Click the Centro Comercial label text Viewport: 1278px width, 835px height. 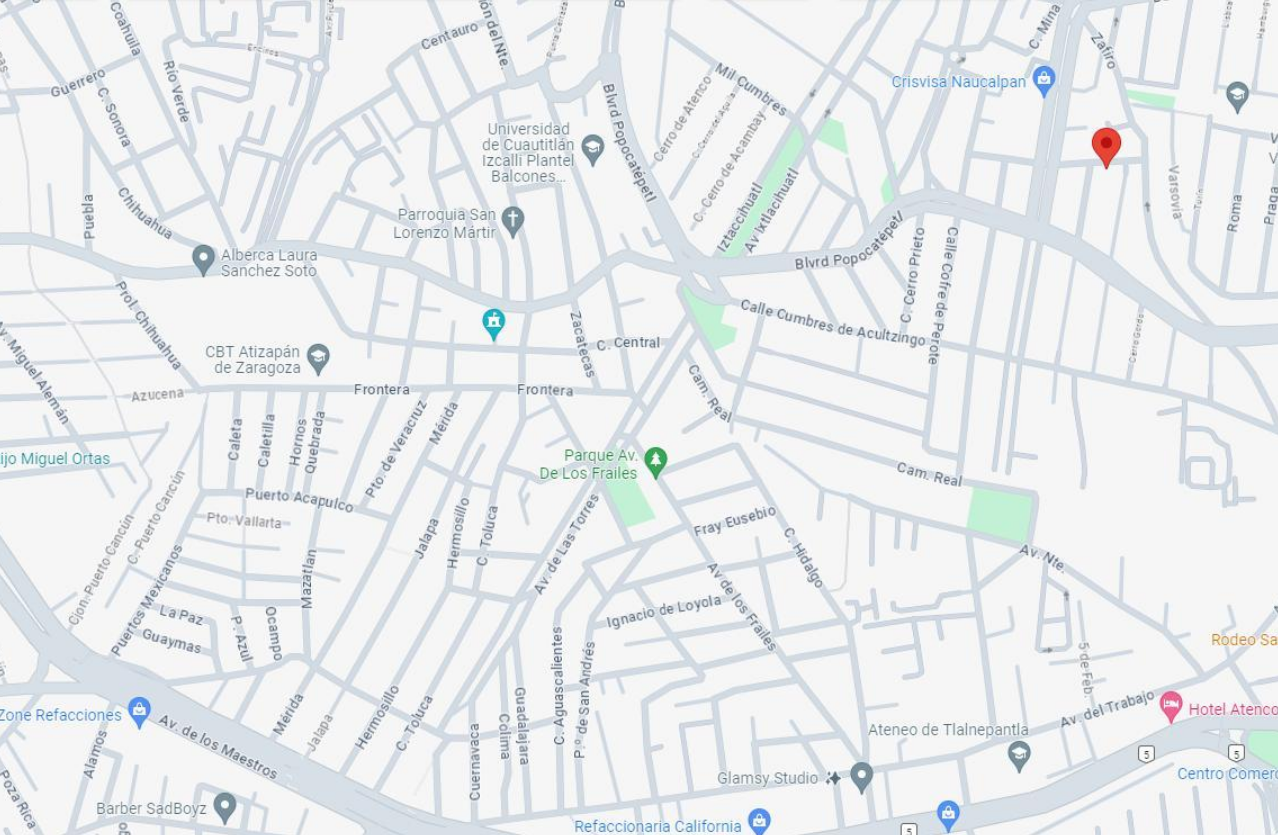(x=1227, y=773)
